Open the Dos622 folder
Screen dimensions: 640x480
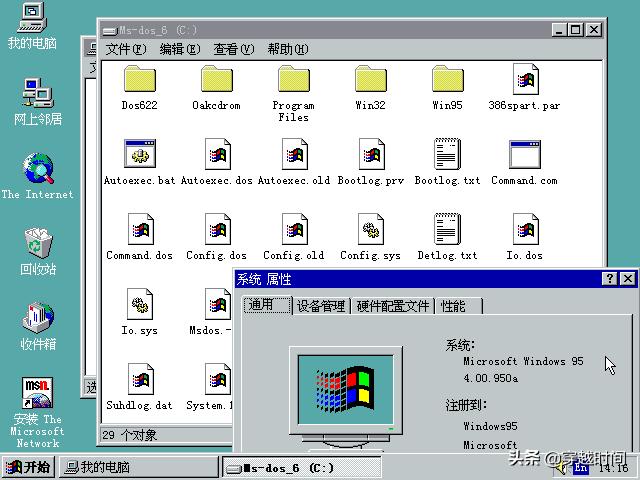tap(140, 79)
